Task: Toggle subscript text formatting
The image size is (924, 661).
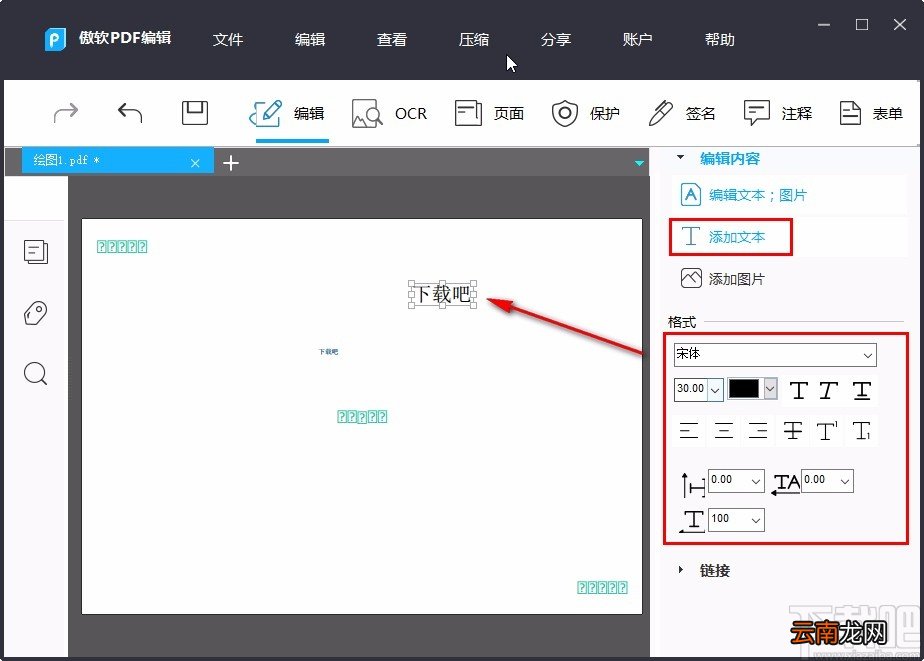Action: click(x=862, y=431)
